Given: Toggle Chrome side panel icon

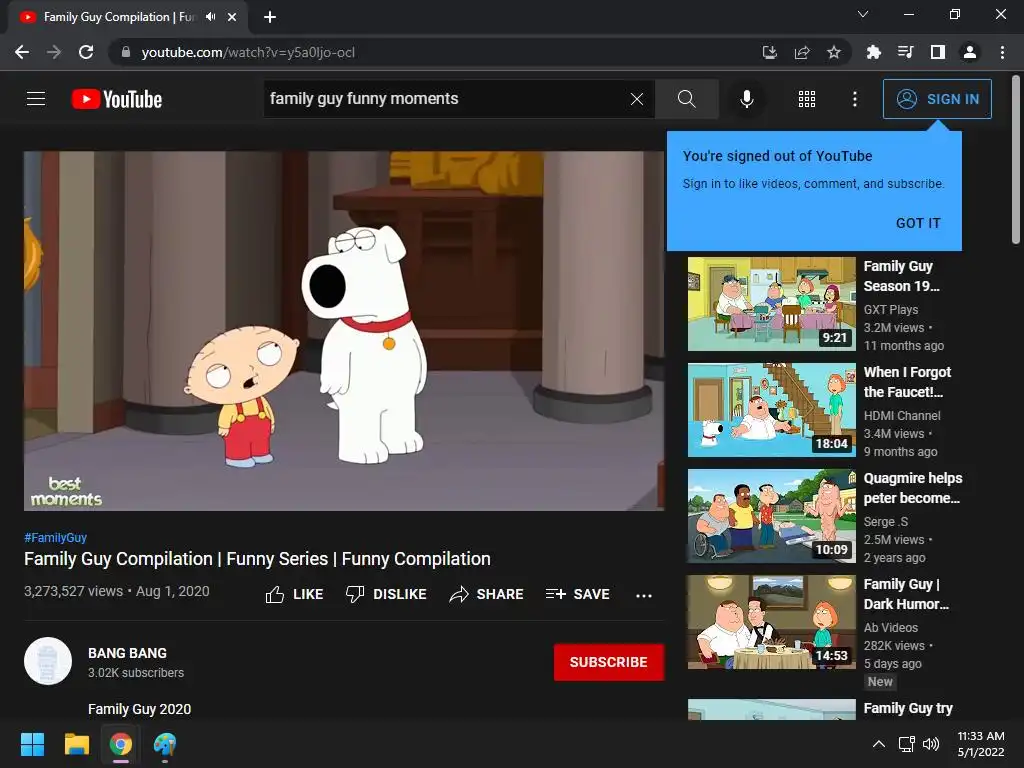Looking at the screenshot, I should coord(938,52).
